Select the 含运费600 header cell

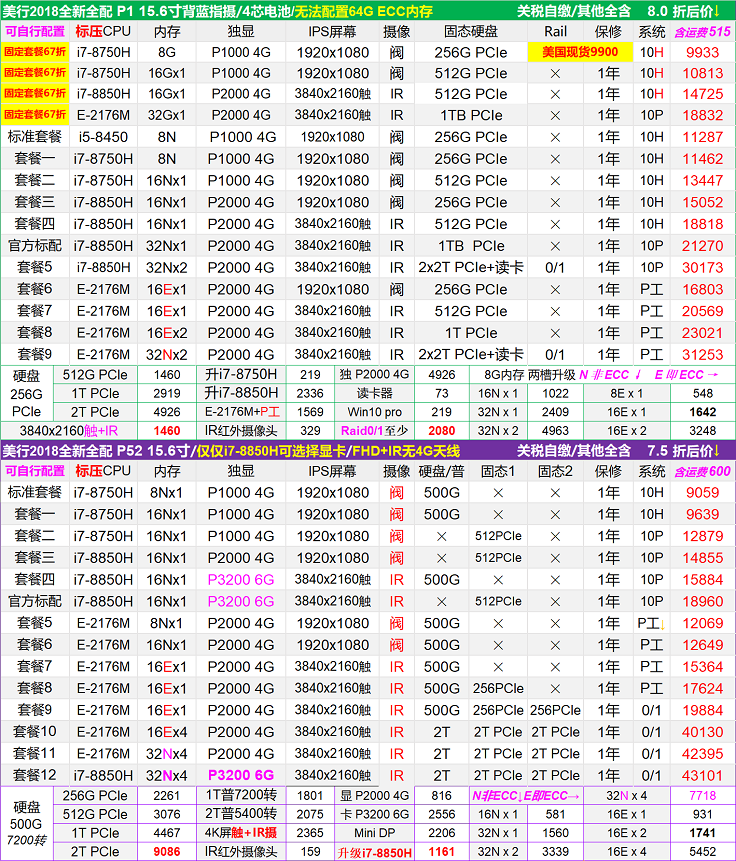[702, 471]
